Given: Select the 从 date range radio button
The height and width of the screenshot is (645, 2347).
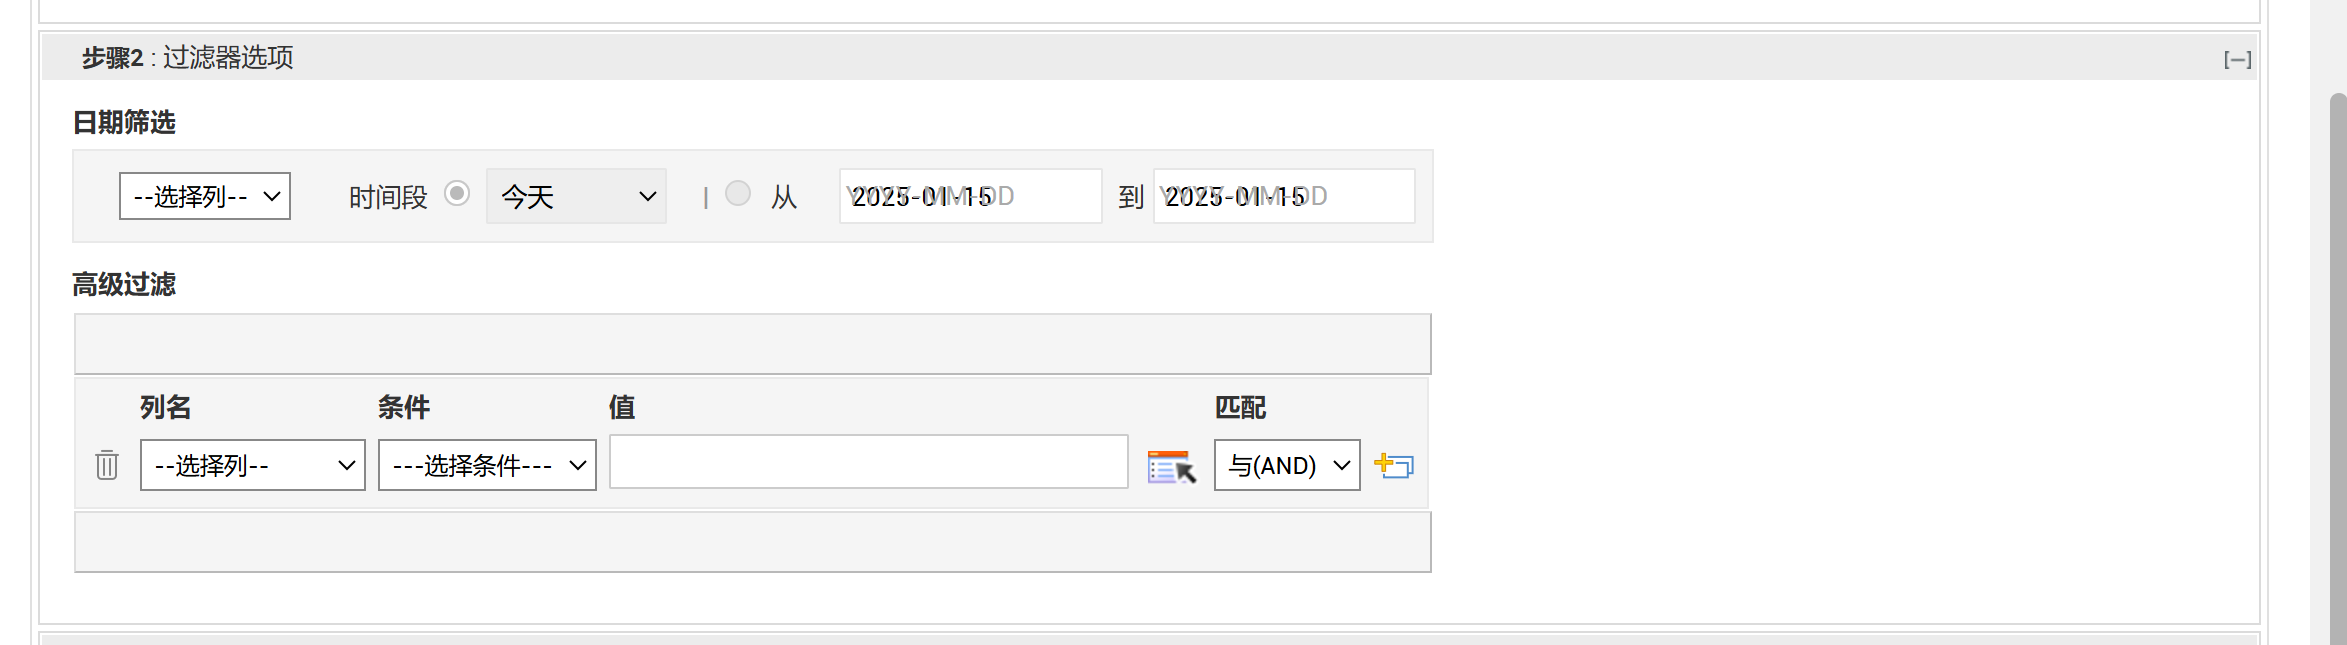Looking at the screenshot, I should (738, 193).
